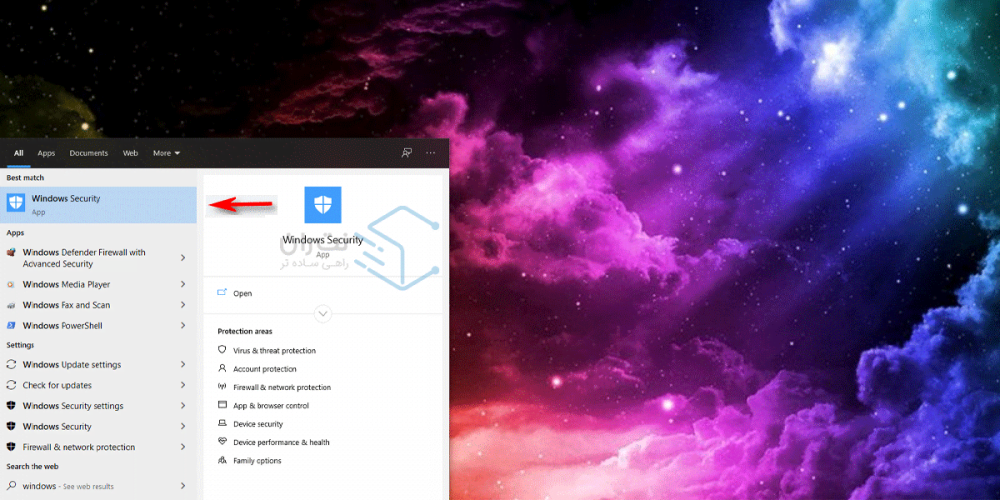
Task: Open Account protection from Protection areas
Action: tap(263, 369)
